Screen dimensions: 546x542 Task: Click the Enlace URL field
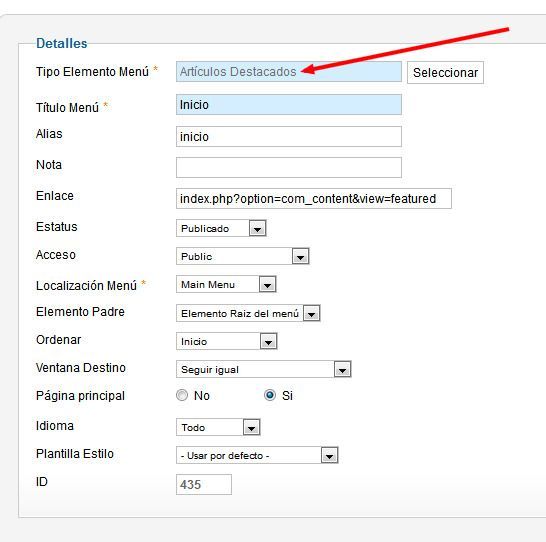click(314, 198)
